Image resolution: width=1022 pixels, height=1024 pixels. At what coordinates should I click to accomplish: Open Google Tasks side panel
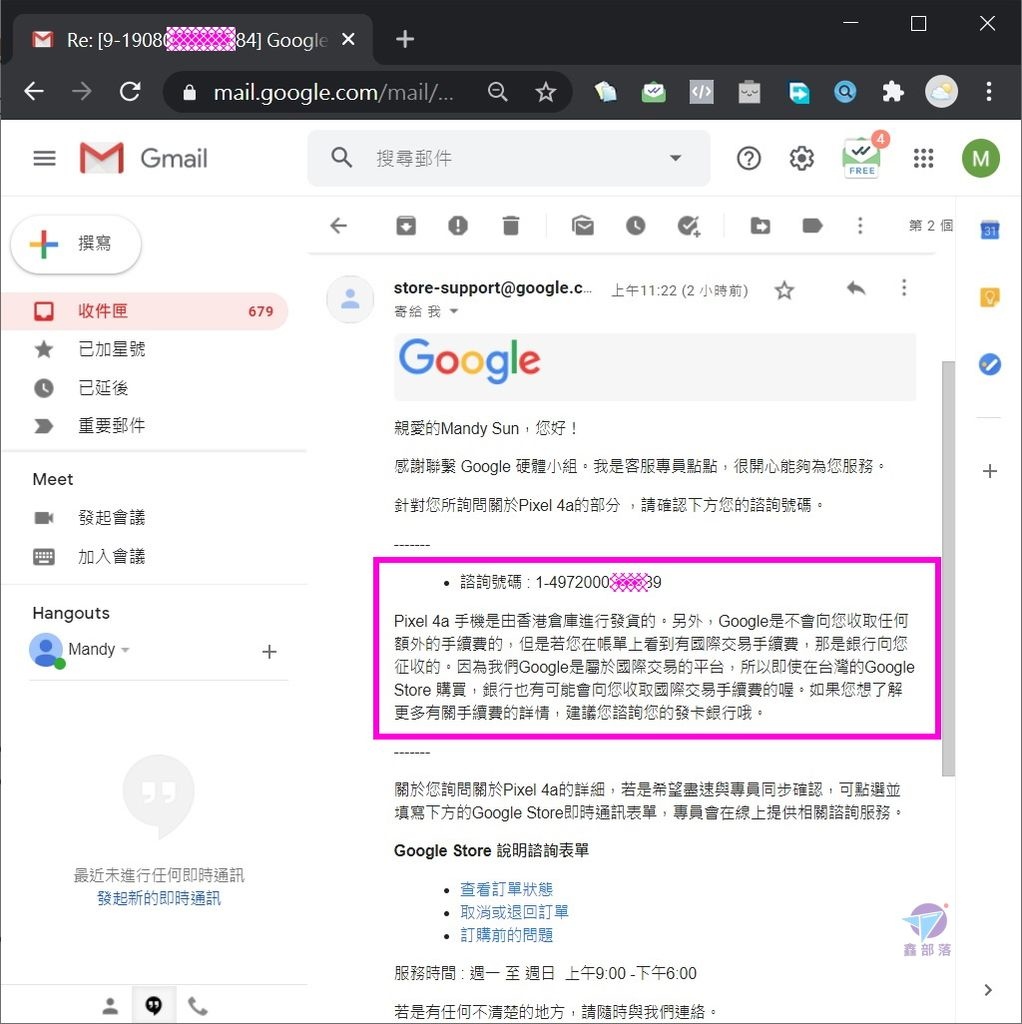[990, 364]
